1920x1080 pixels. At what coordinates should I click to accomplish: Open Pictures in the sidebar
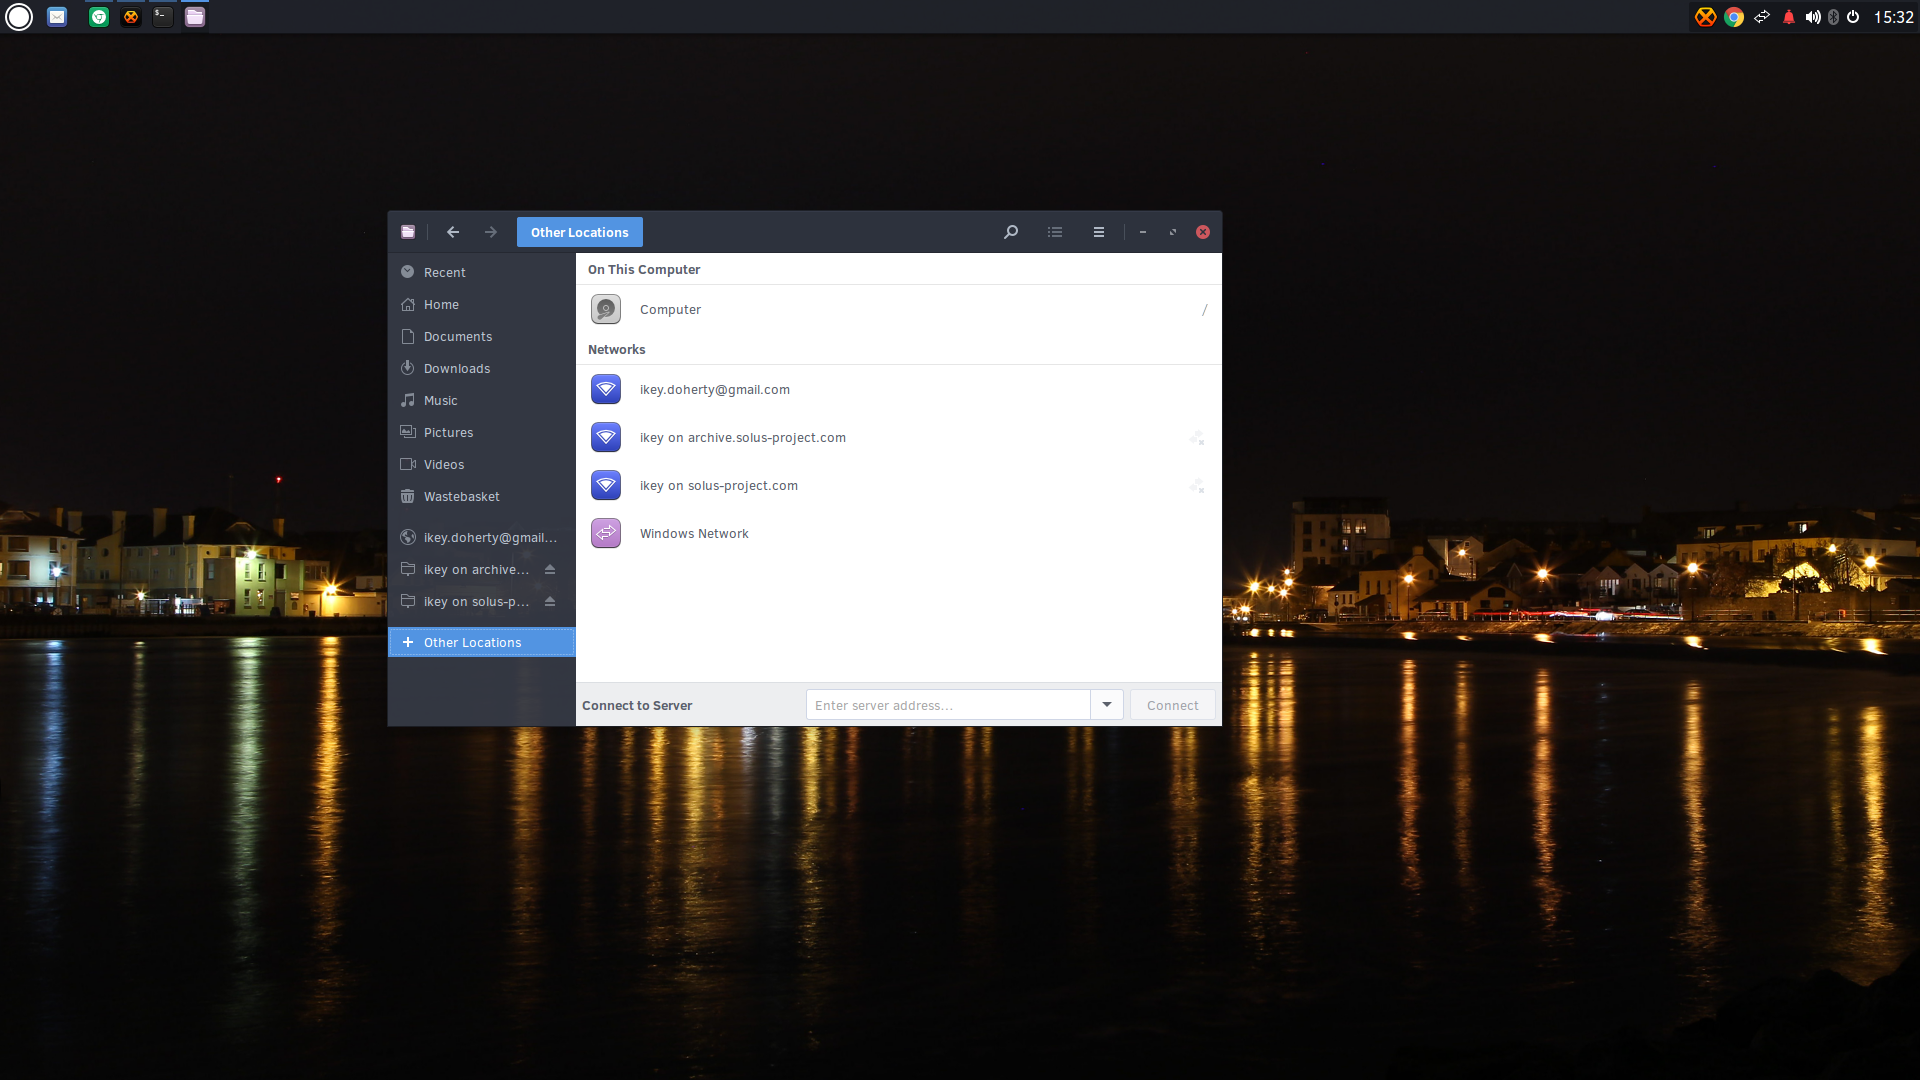[x=481, y=432]
